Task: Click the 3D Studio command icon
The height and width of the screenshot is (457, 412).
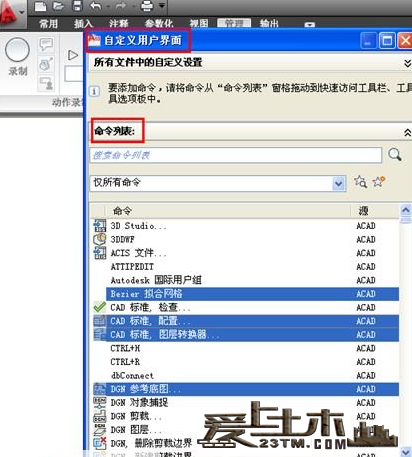Action: click(x=99, y=226)
